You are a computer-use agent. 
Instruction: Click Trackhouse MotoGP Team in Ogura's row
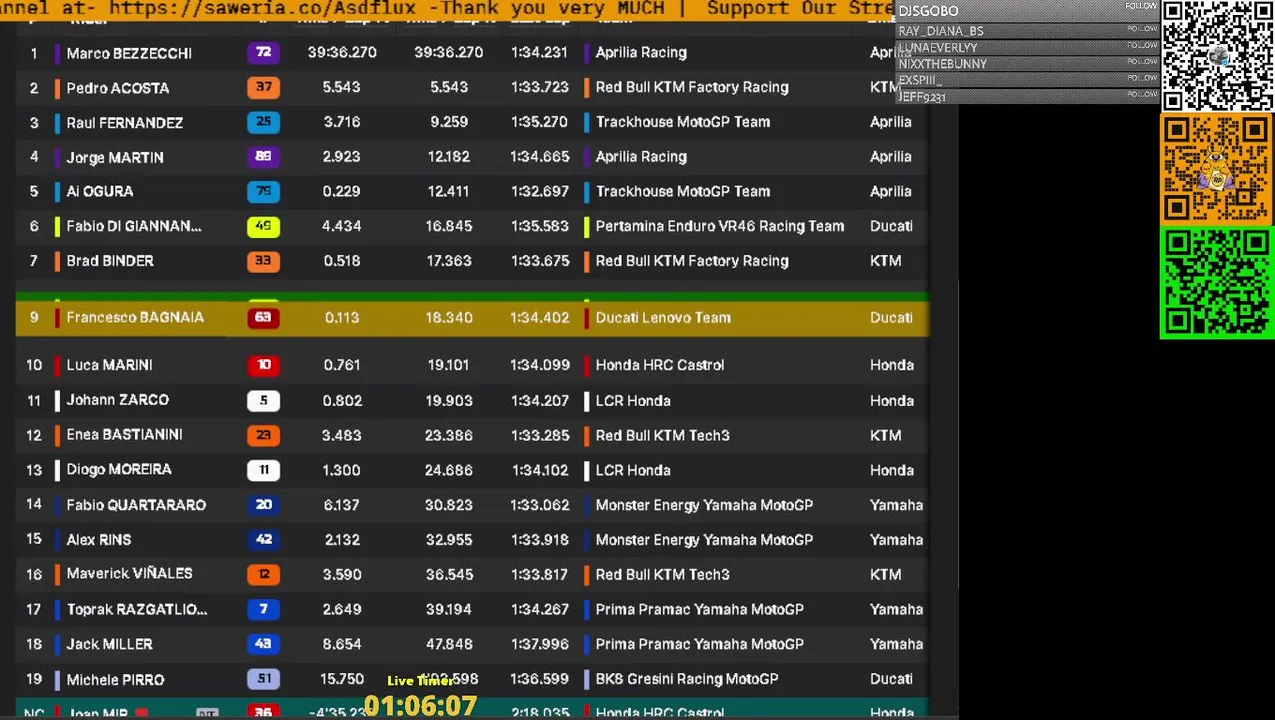[x=683, y=191]
